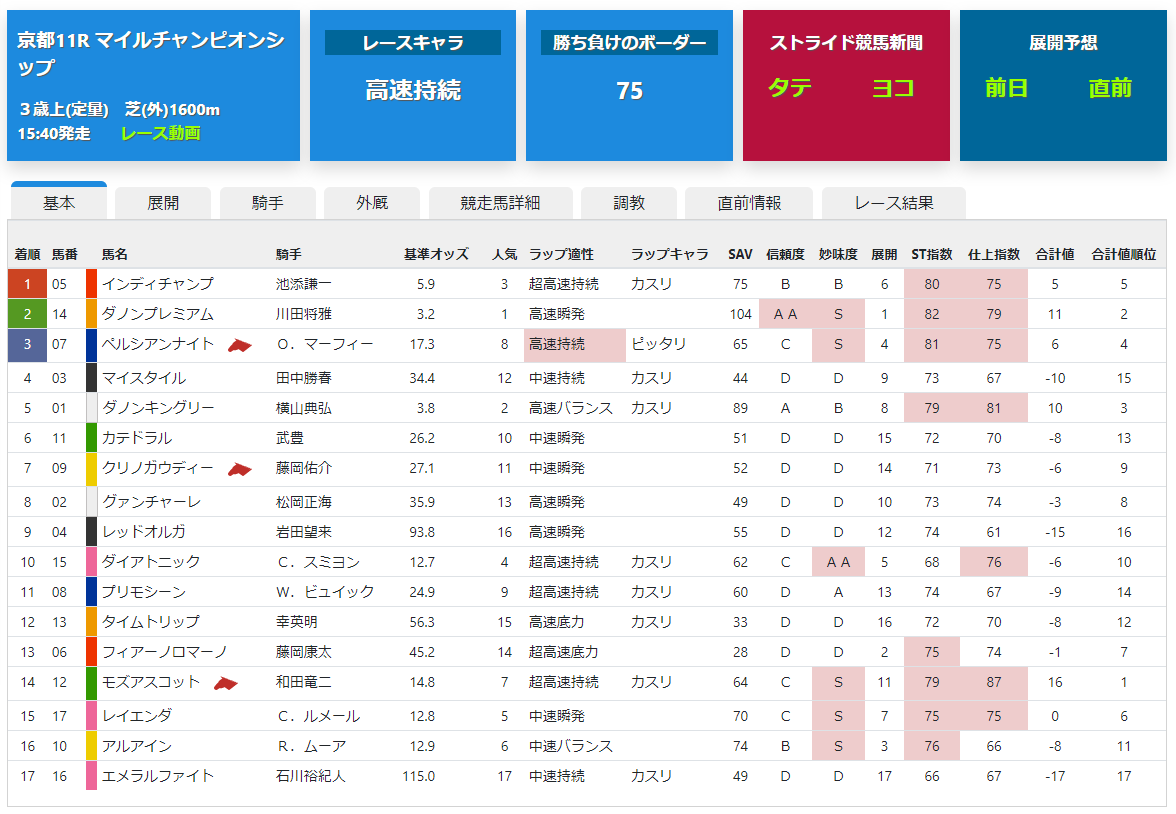Image resolution: width=1176 pixels, height=814 pixels.
Task: Open the レース動画 link
Action: pyautogui.click(x=160, y=134)
